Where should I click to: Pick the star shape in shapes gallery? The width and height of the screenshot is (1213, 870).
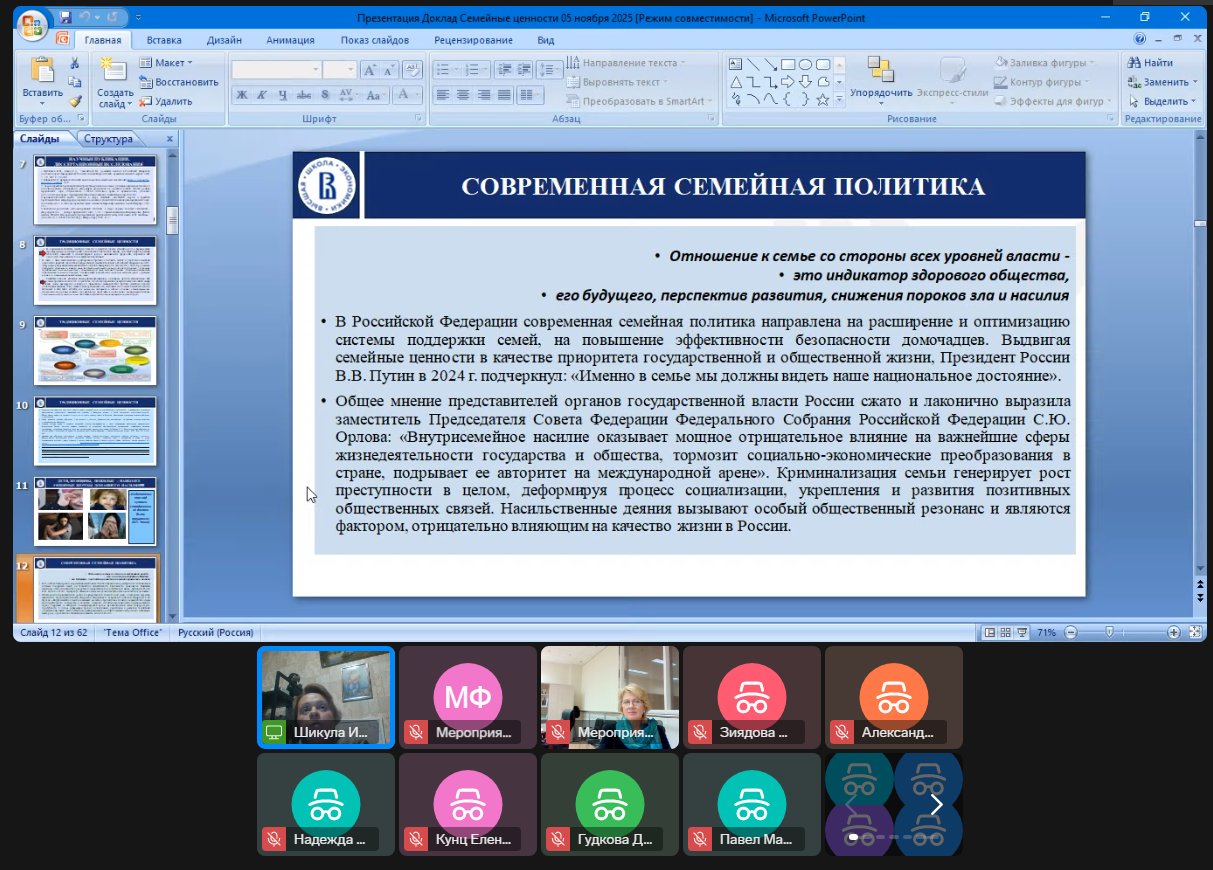[x=822, y=100]
